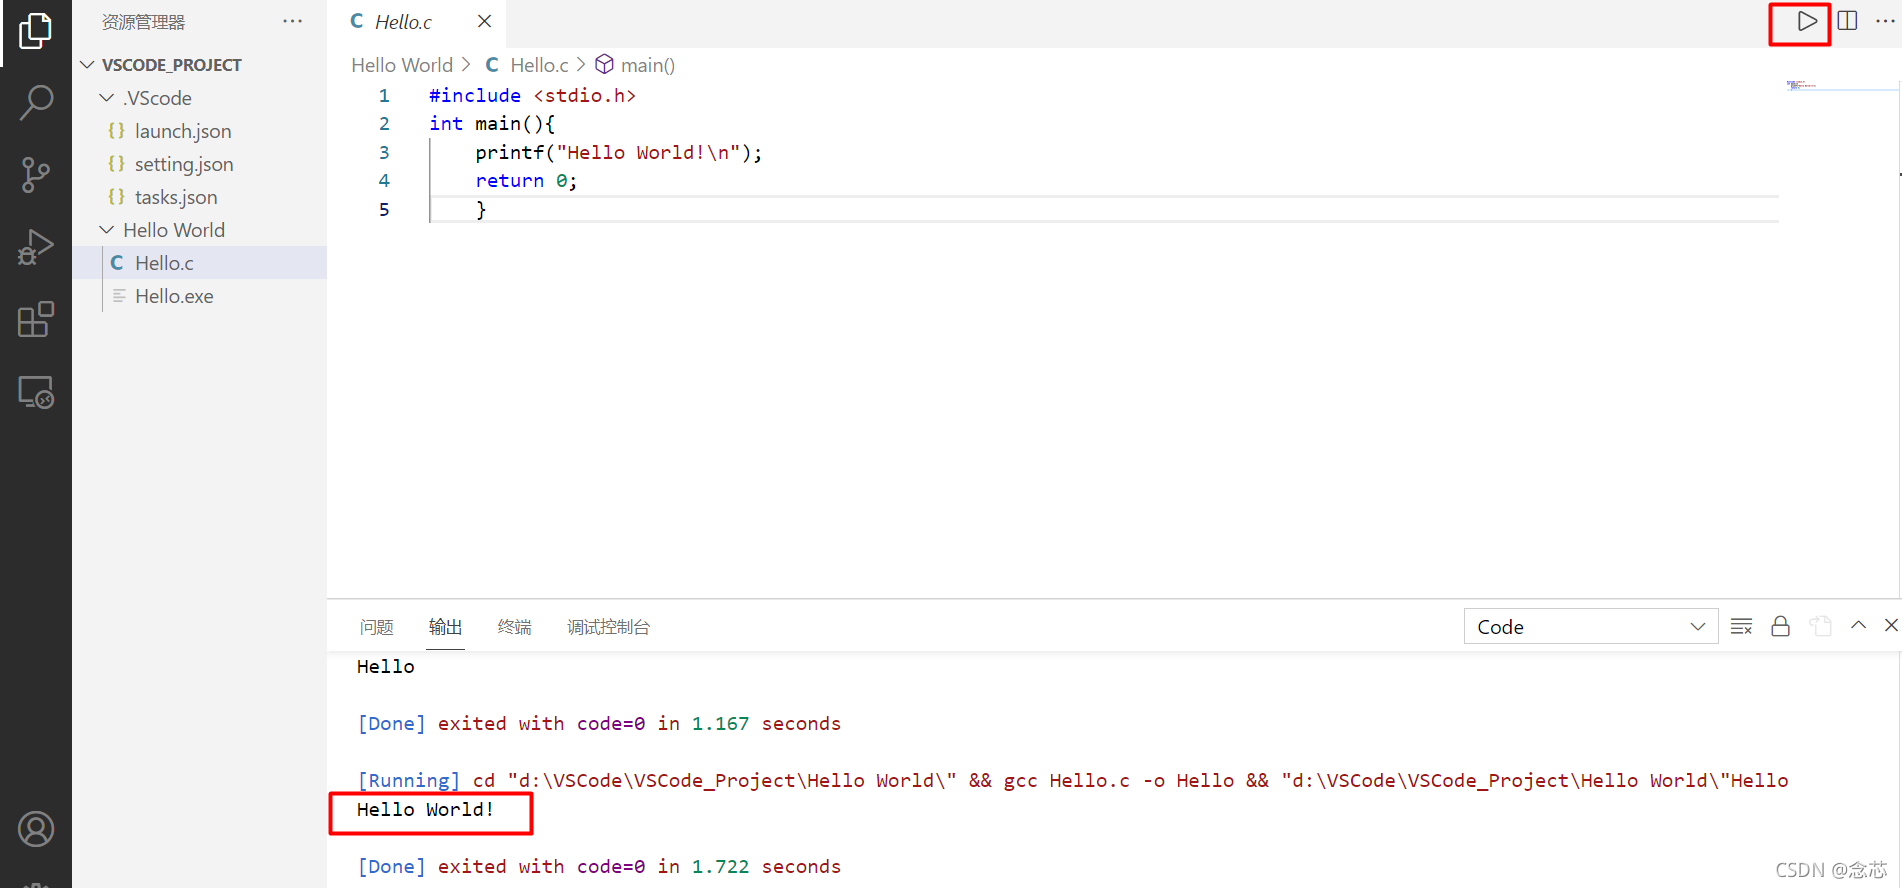
Task: Open the Search view
Action: pos(35,102)
